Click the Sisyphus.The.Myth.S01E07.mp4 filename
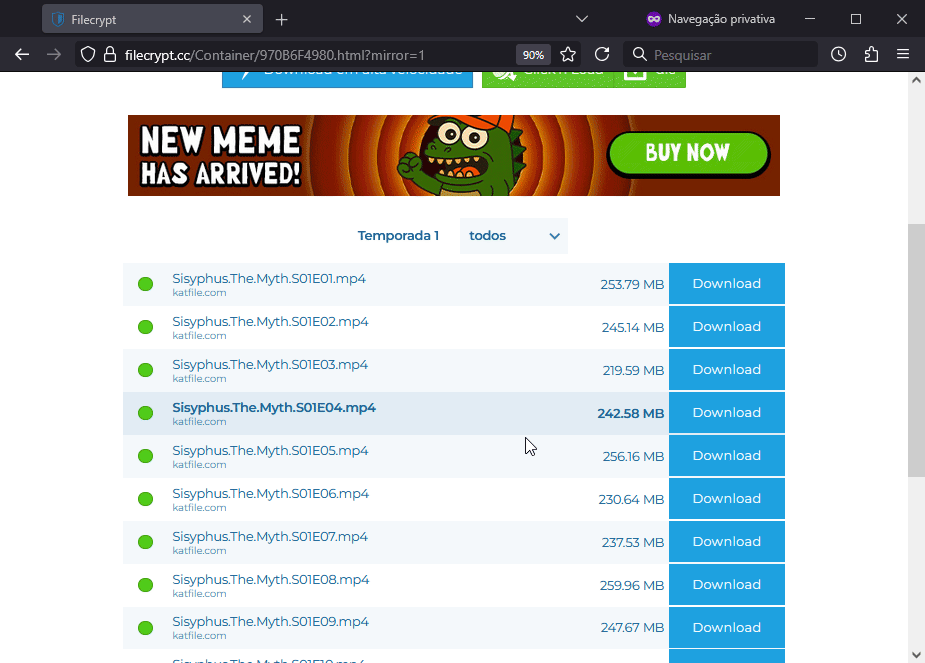This screenshot has height=663, width=925. pyautogui.click(x=270, y=537)
